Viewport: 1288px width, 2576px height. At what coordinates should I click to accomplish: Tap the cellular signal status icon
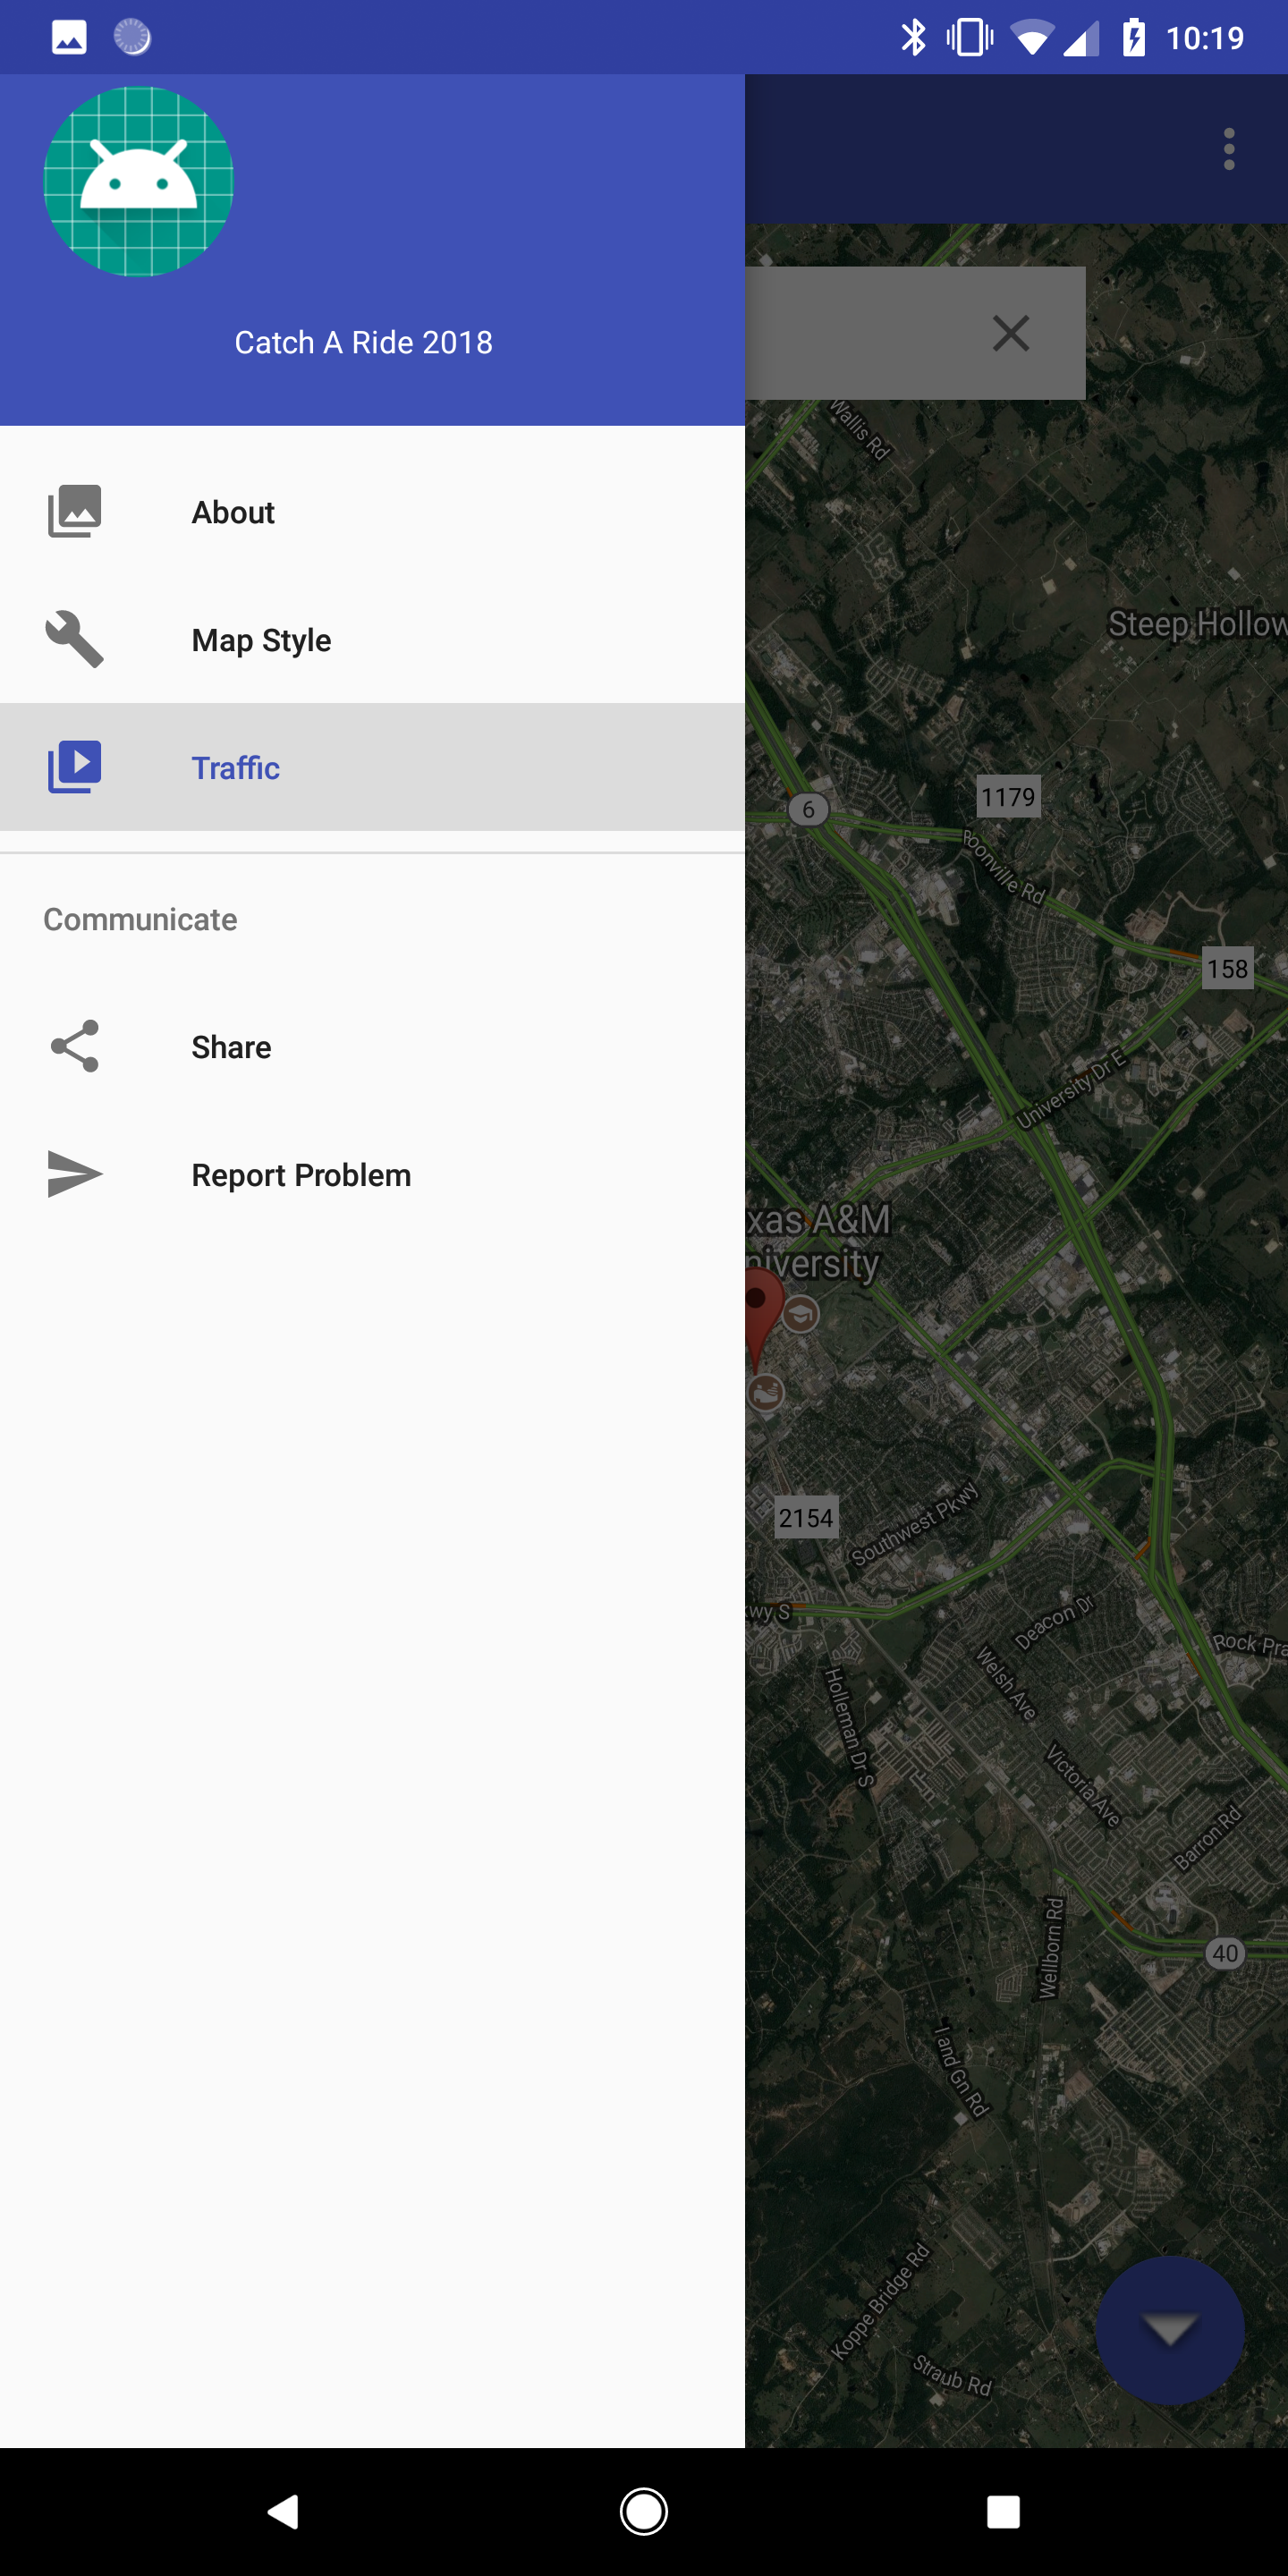point(1081,38)
